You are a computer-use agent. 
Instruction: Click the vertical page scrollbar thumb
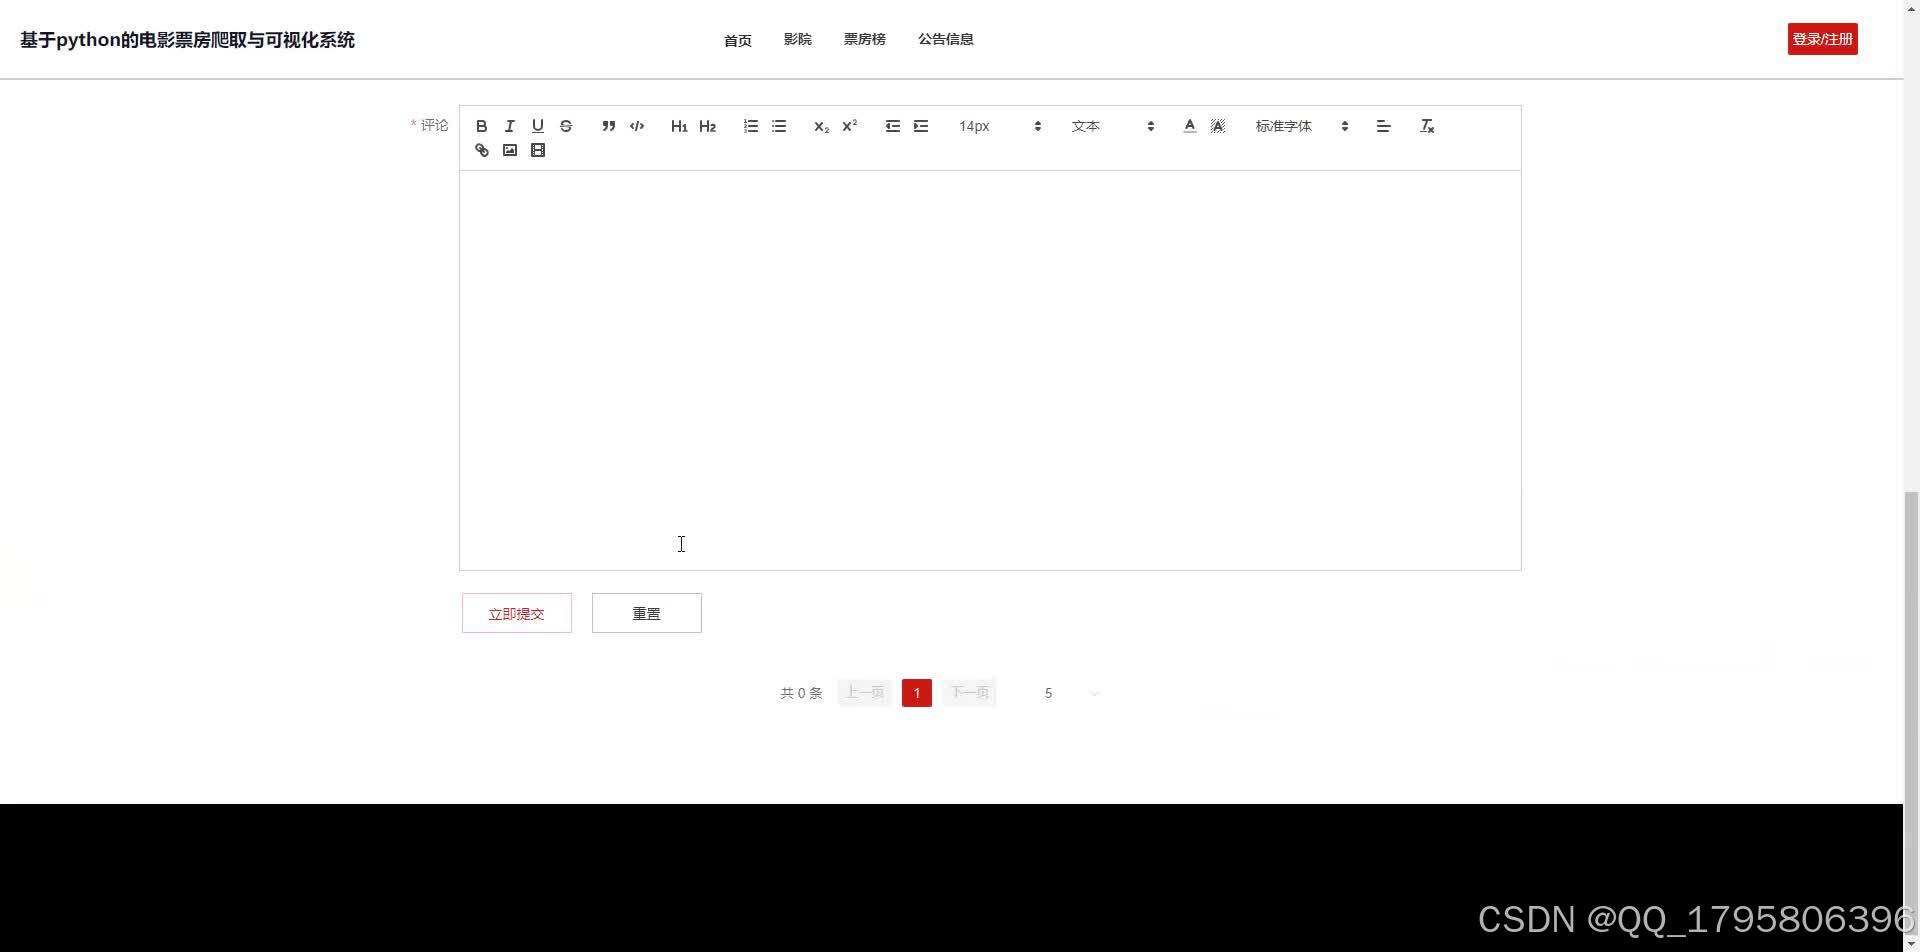coord(1911,712)
